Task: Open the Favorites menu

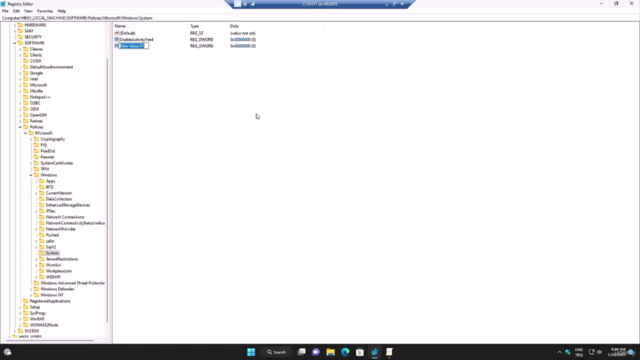Action: (x=45, y=11)
